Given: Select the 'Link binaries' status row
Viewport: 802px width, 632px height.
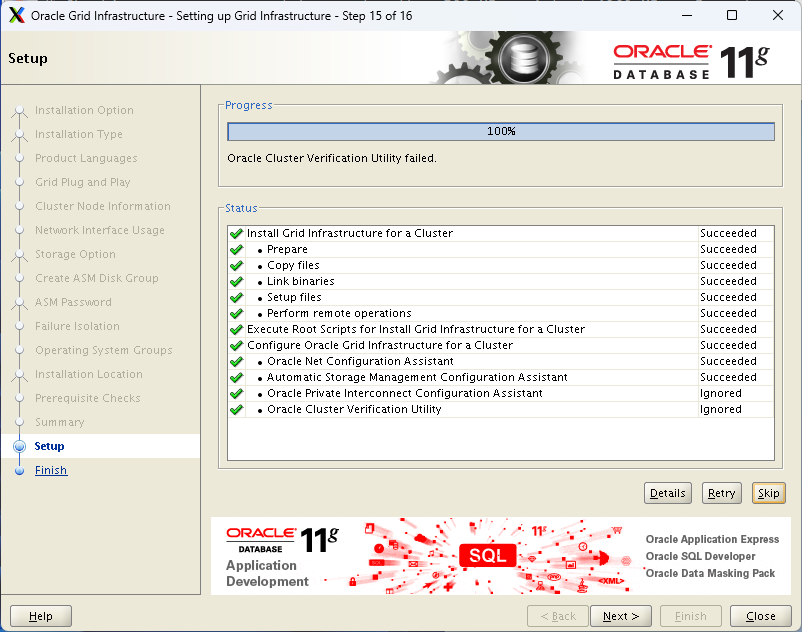Looking at the screenshot, I should pos(501,281).
